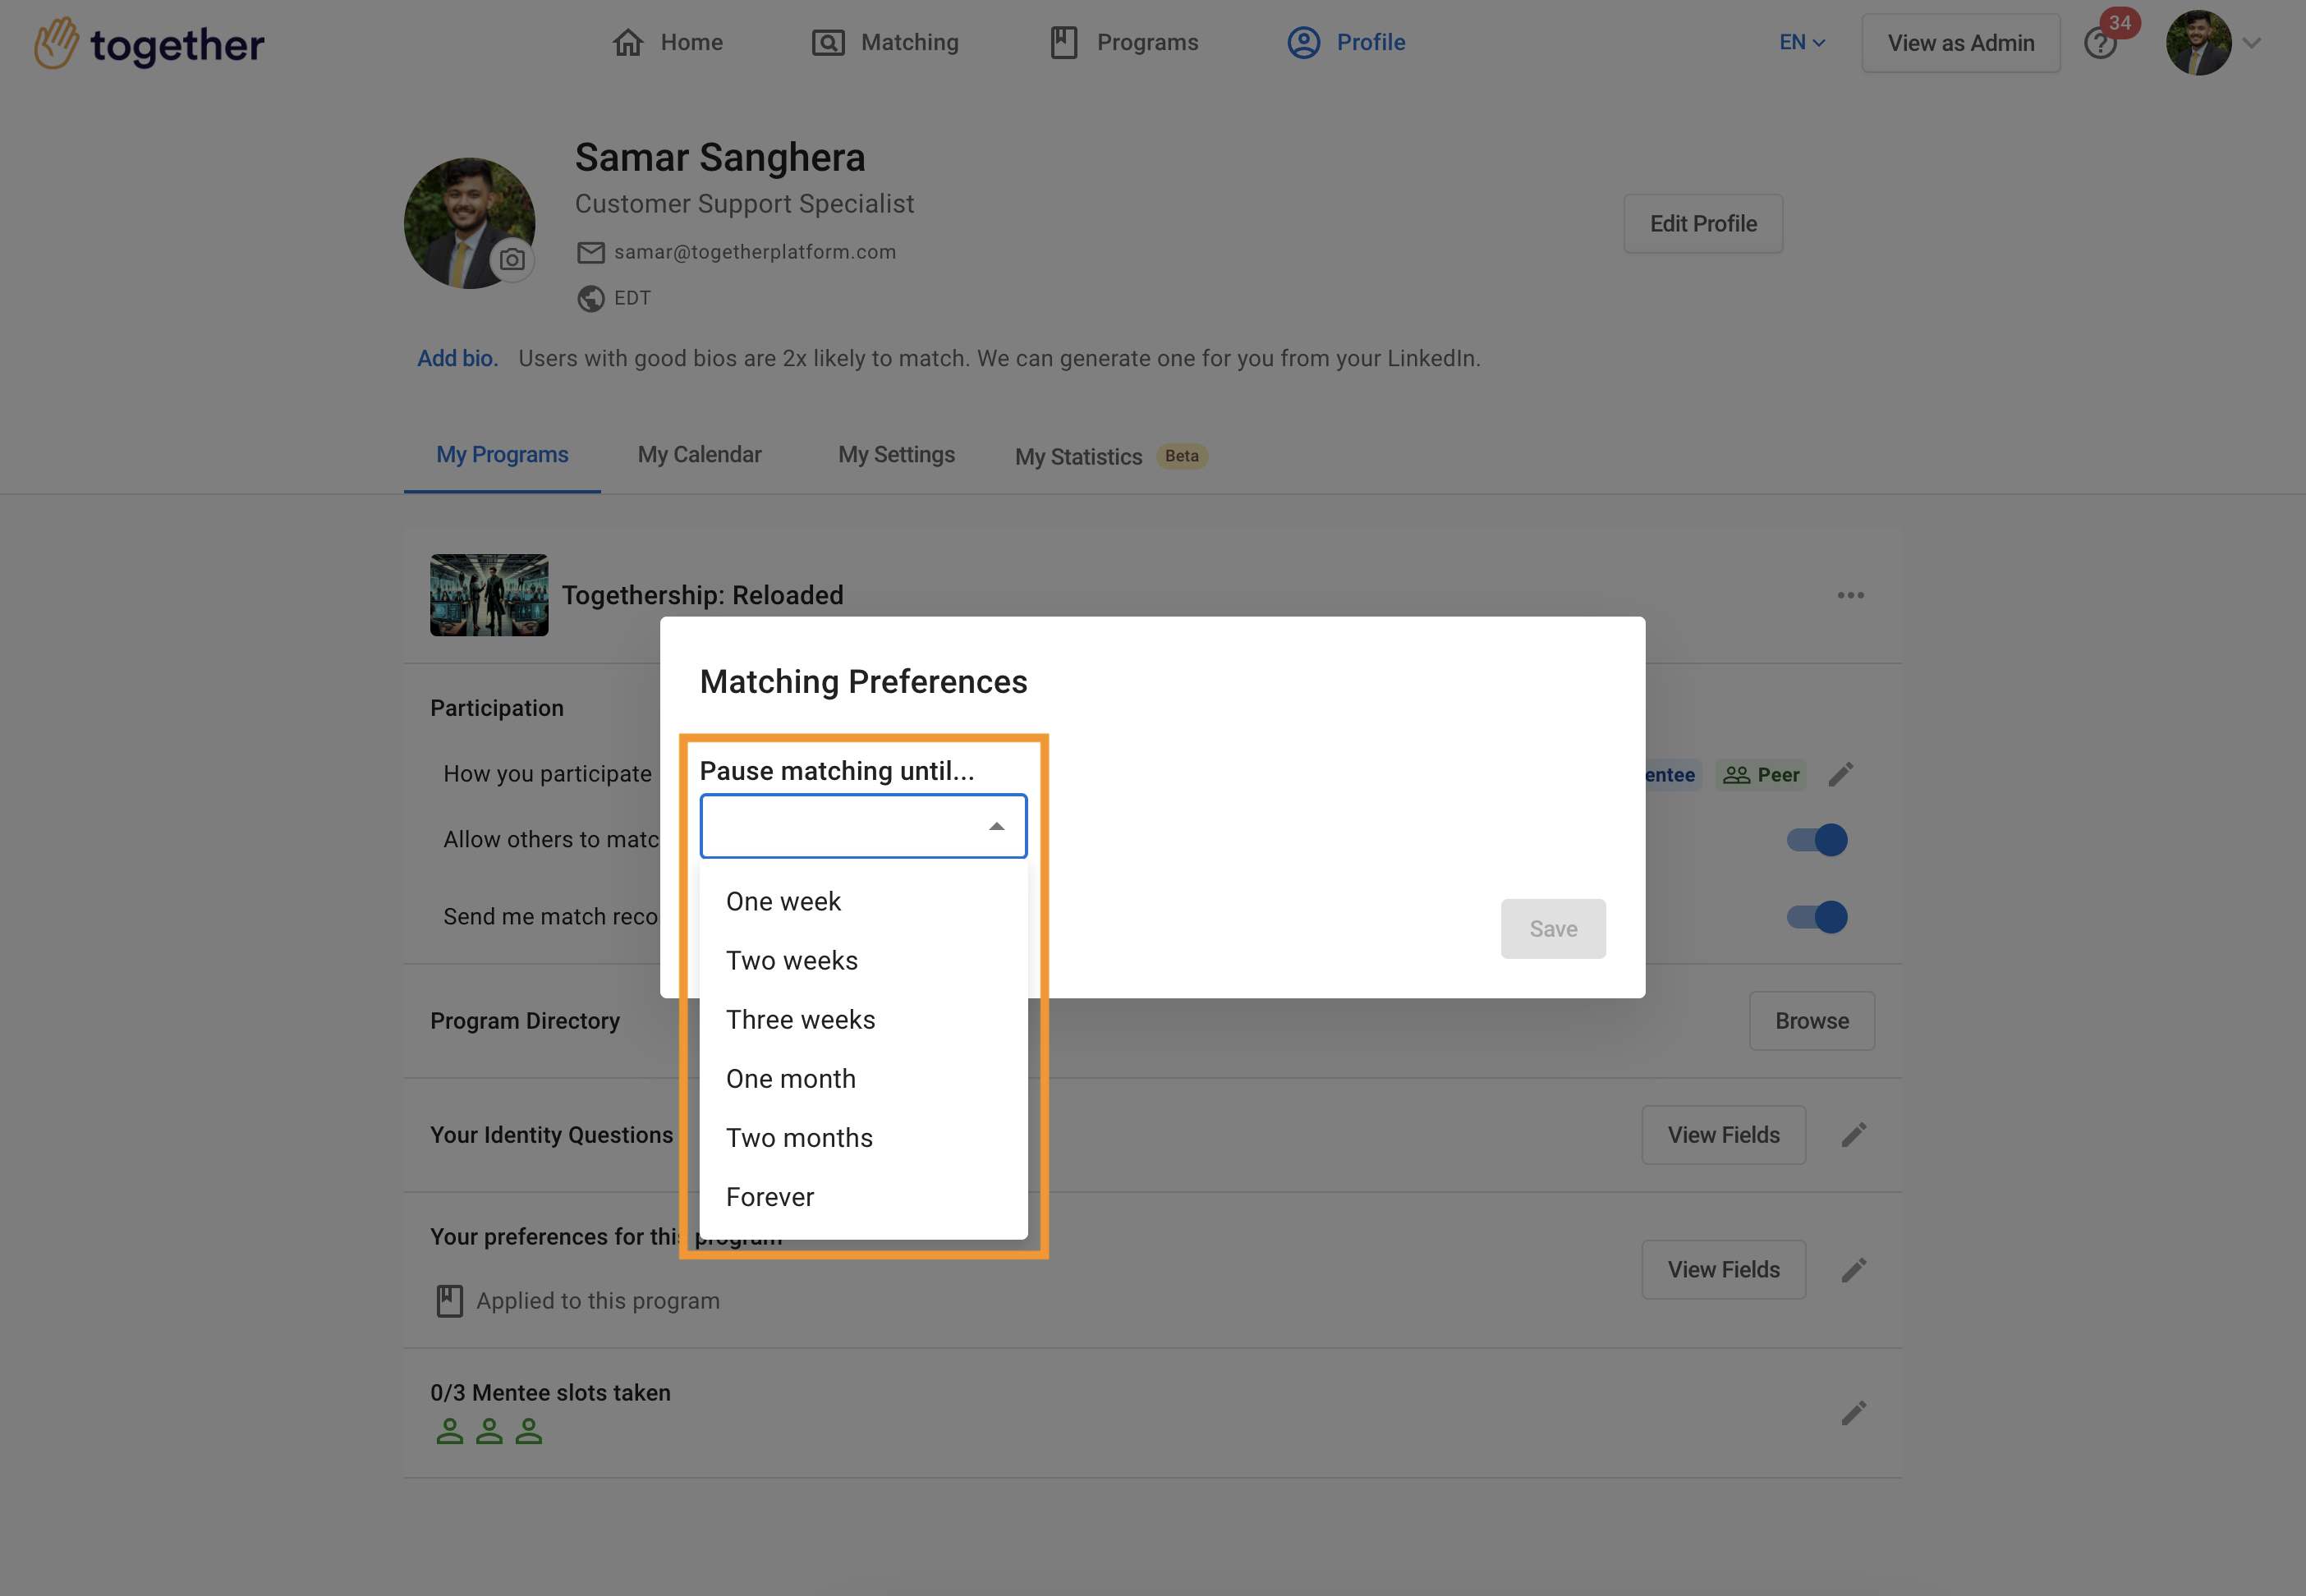
Task: Click the help question mark icon
Action: (x=2099, y=44)
